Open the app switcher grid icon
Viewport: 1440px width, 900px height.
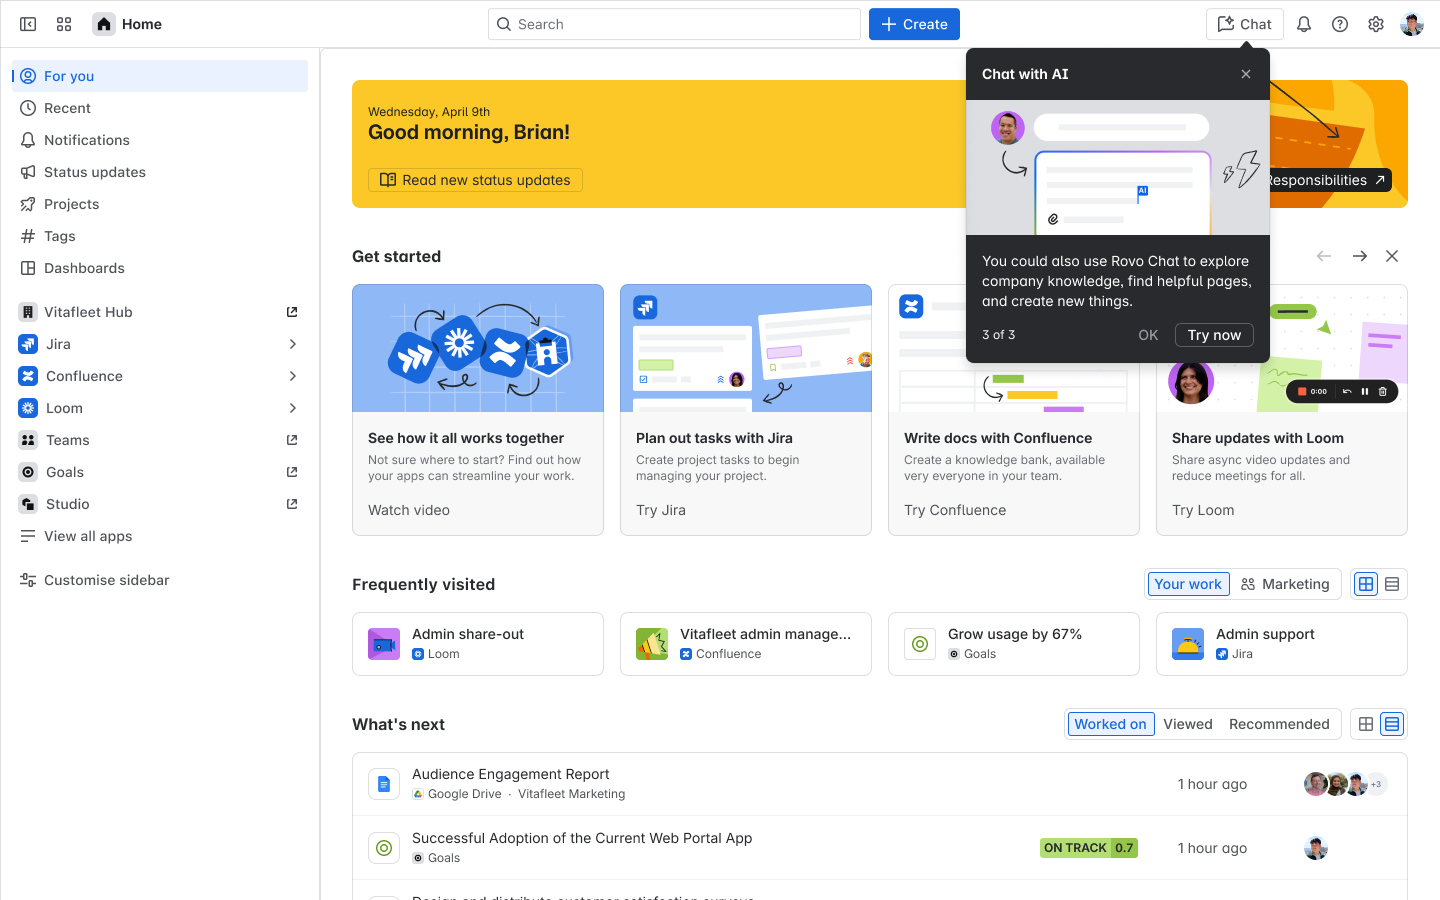[x=64, y=24]
